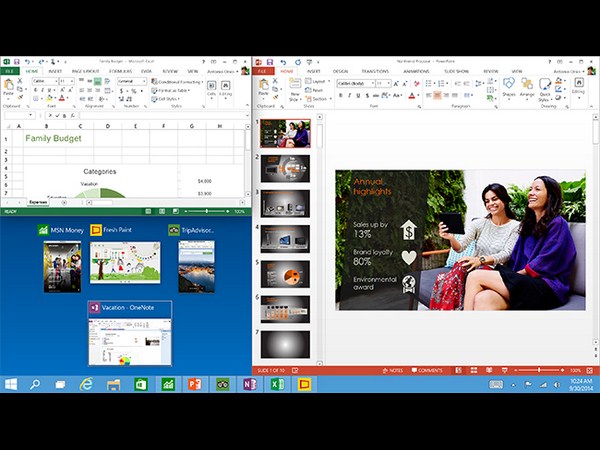Viewport: 600px width, 450px height.
Task: Click the taskbar Search magnifier icon
Action: click(34, 384)
